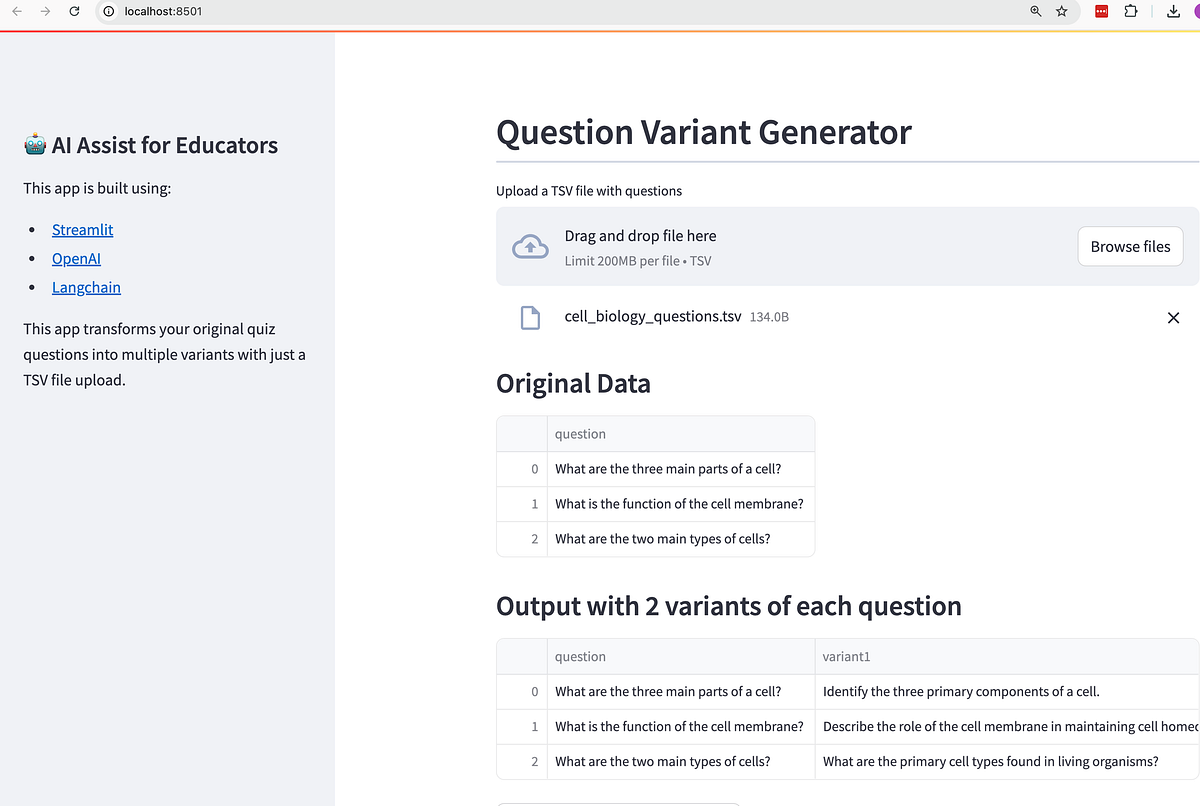The height and width of the screenshot is (806, 1200).
Task: Click the file icon next to cell_biology_questions.tsv
Action: pos(530,317)
